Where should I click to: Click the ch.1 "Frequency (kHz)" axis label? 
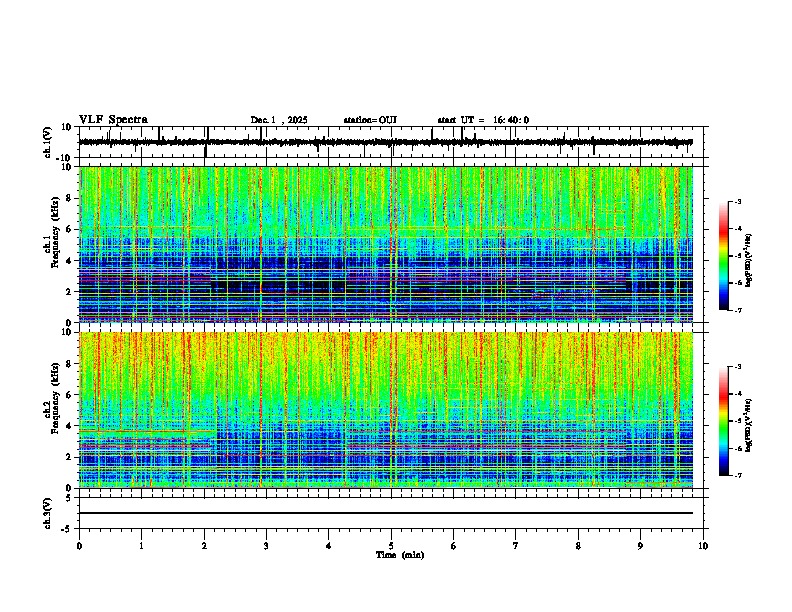[x=55, y=232]
